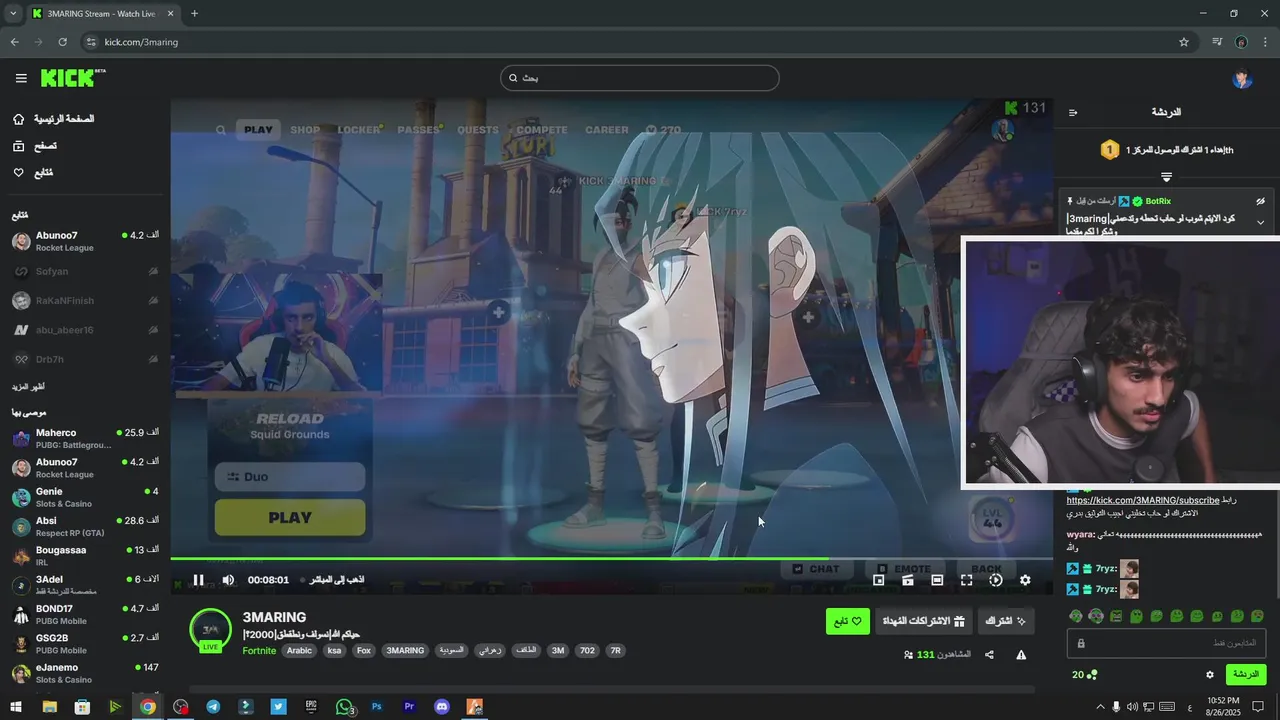Screen dimensions: 1280x720
Task: Expand the gift leaderboard arrow in chat
Action: point(1166,177)
